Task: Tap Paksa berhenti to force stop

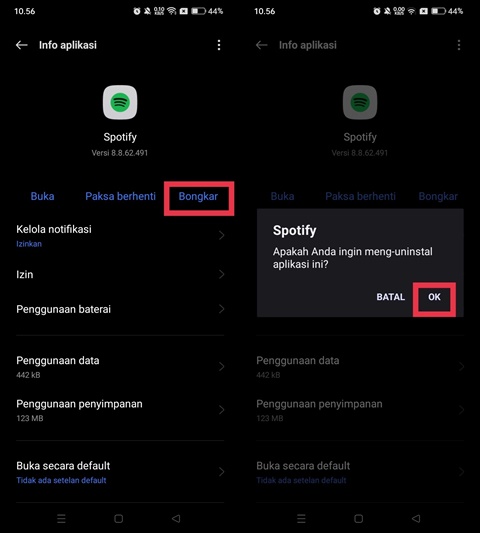Action: tap(120, 196)
